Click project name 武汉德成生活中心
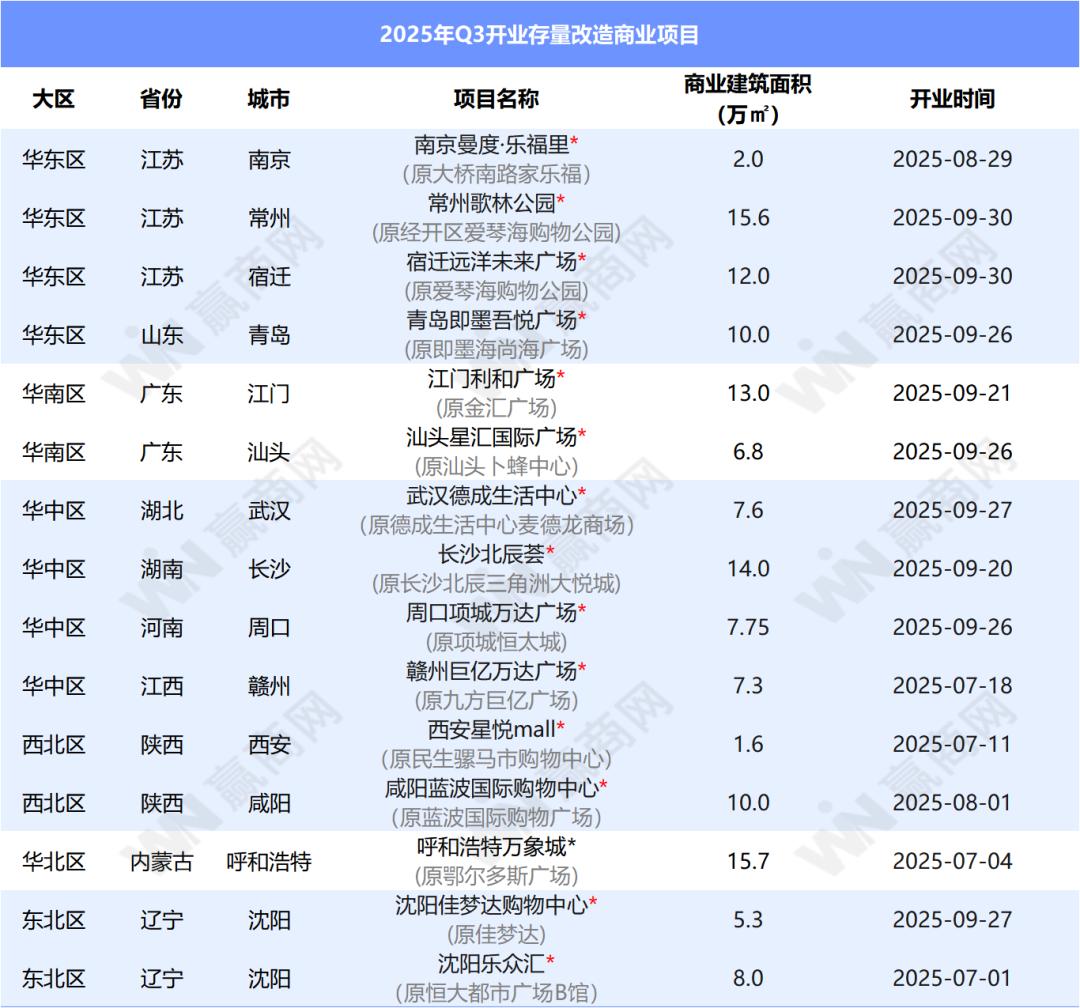This screenshot has height=1008, width=1080. (491, 496)
